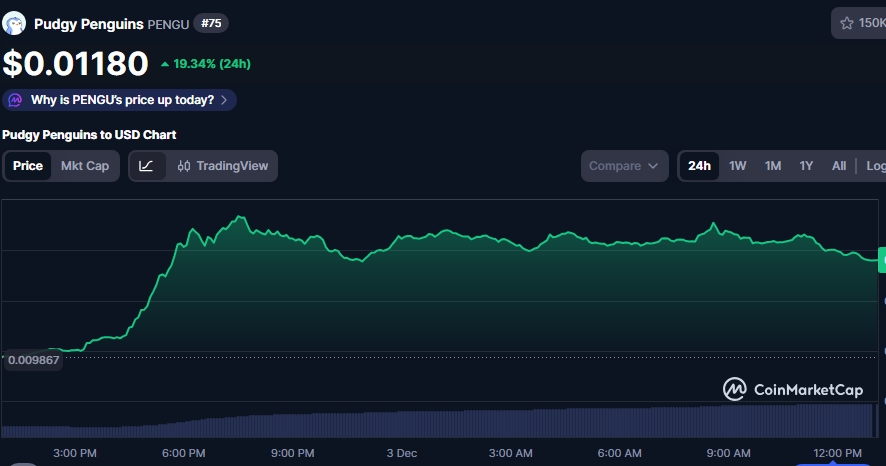Click the 12:00 PM axis label
Screen dimensions: 886x466
(837, 453)
